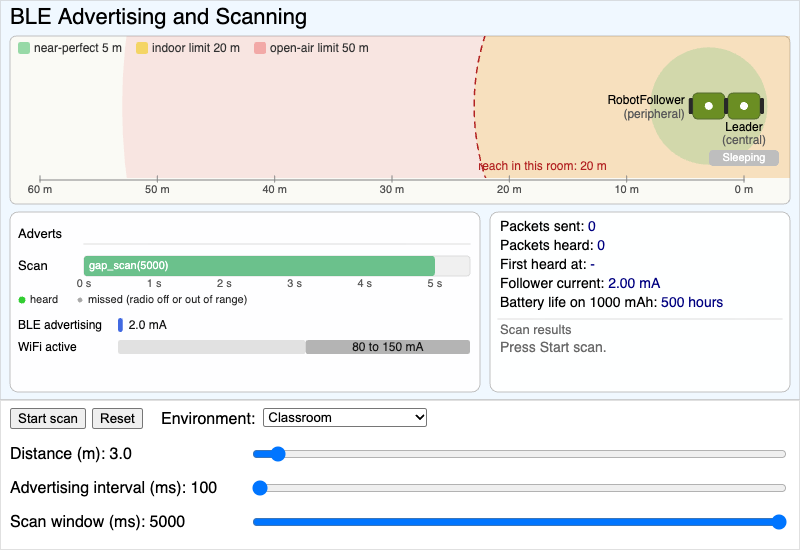Click the 2.0 mA BLE advertising value
The width and height of the screenshot is (800, 552).
tap(147, 325)
